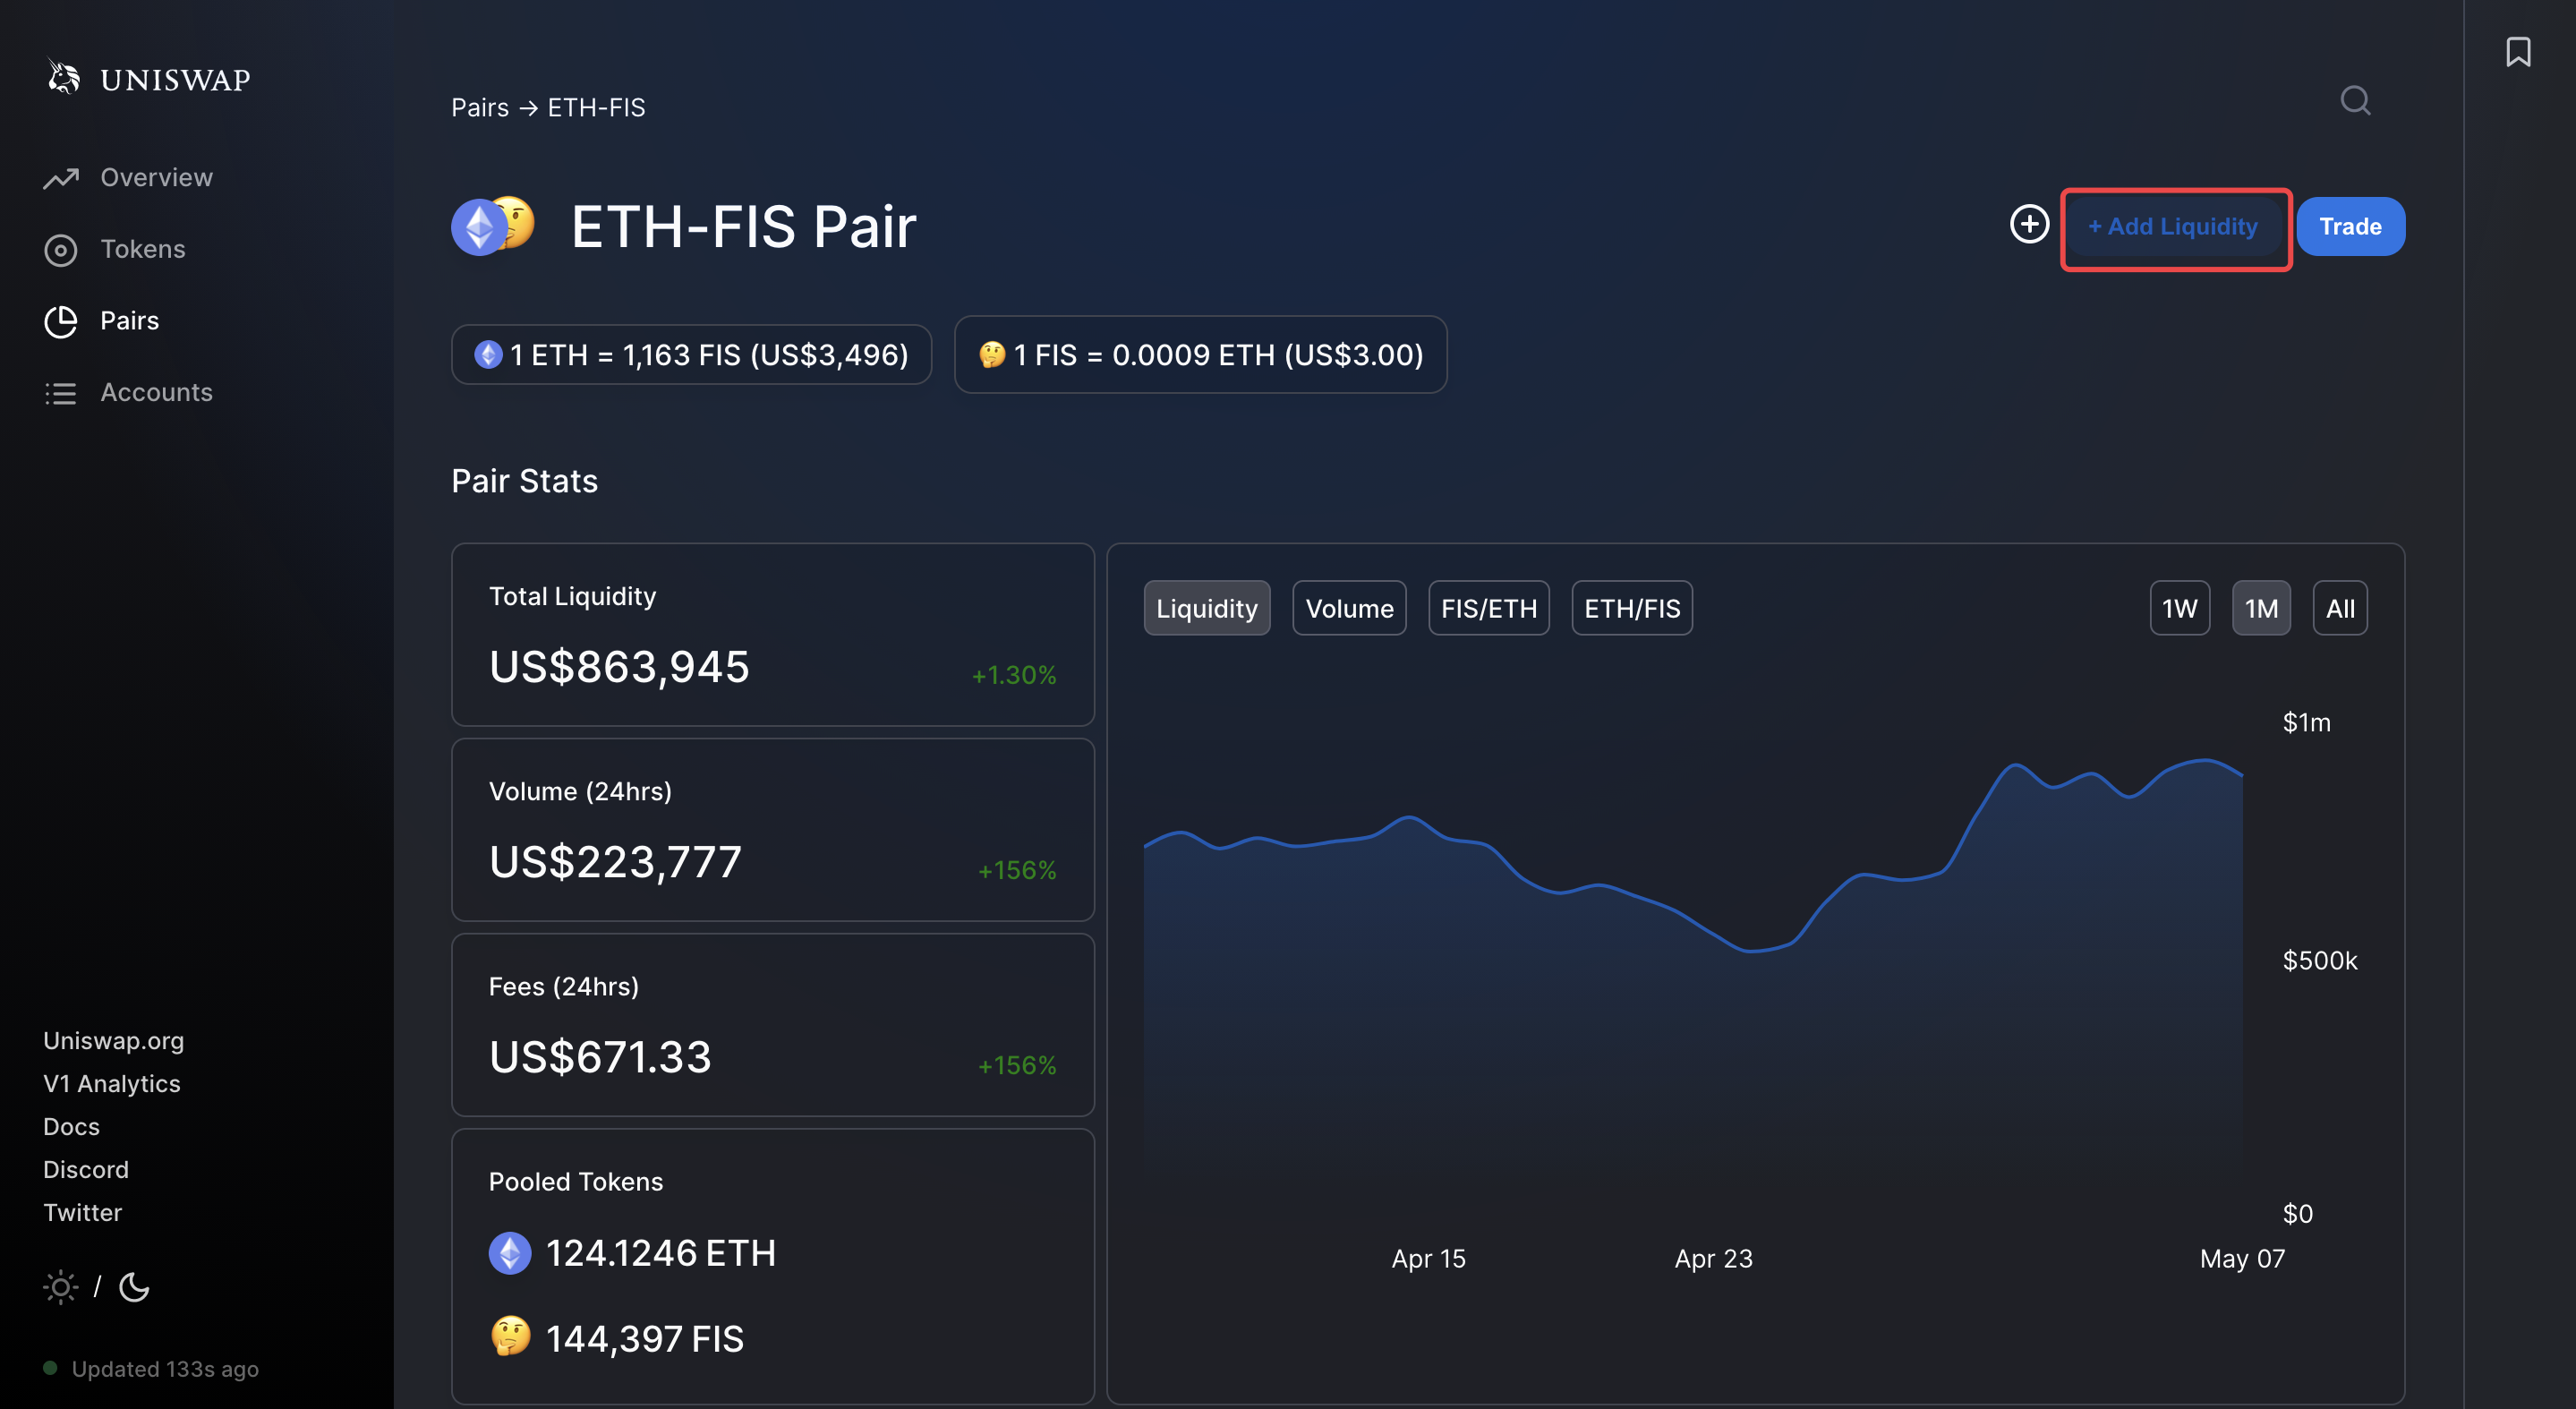Click the blue Trade button
This screenshot has width=2576, height=1409.
(2350, 227)
